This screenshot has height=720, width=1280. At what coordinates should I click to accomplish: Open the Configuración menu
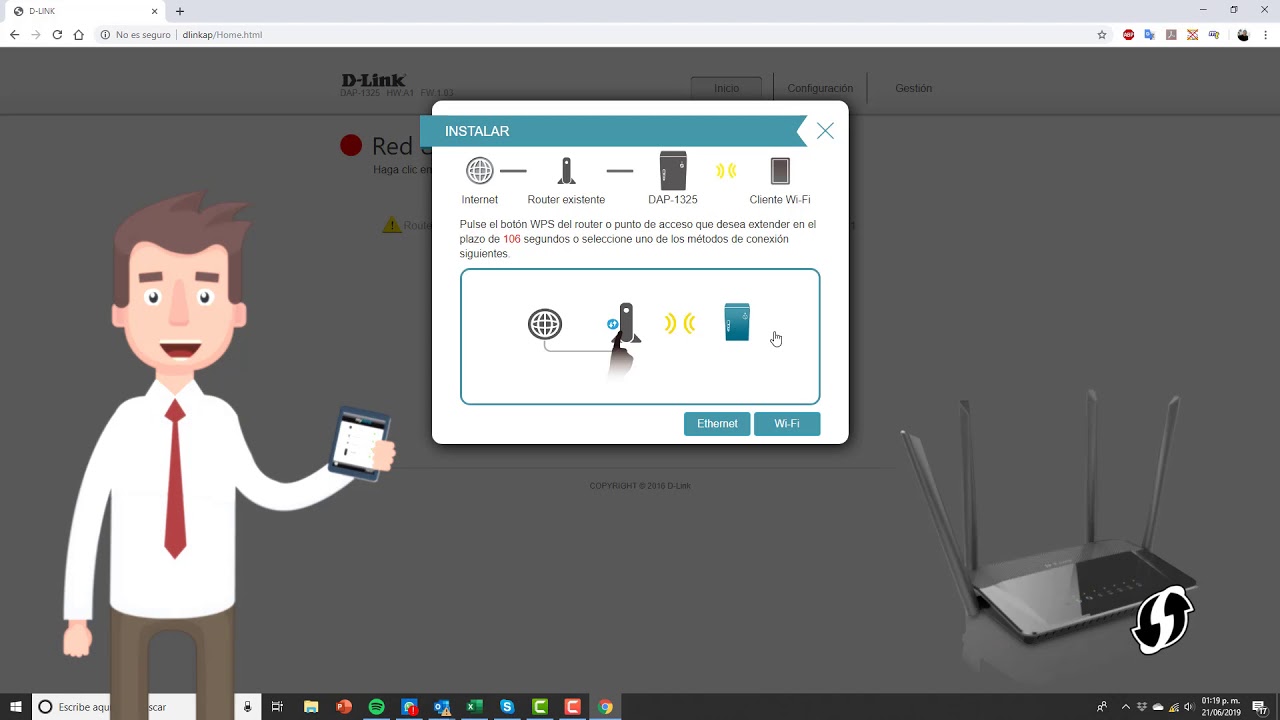click(x=820, y=88)
